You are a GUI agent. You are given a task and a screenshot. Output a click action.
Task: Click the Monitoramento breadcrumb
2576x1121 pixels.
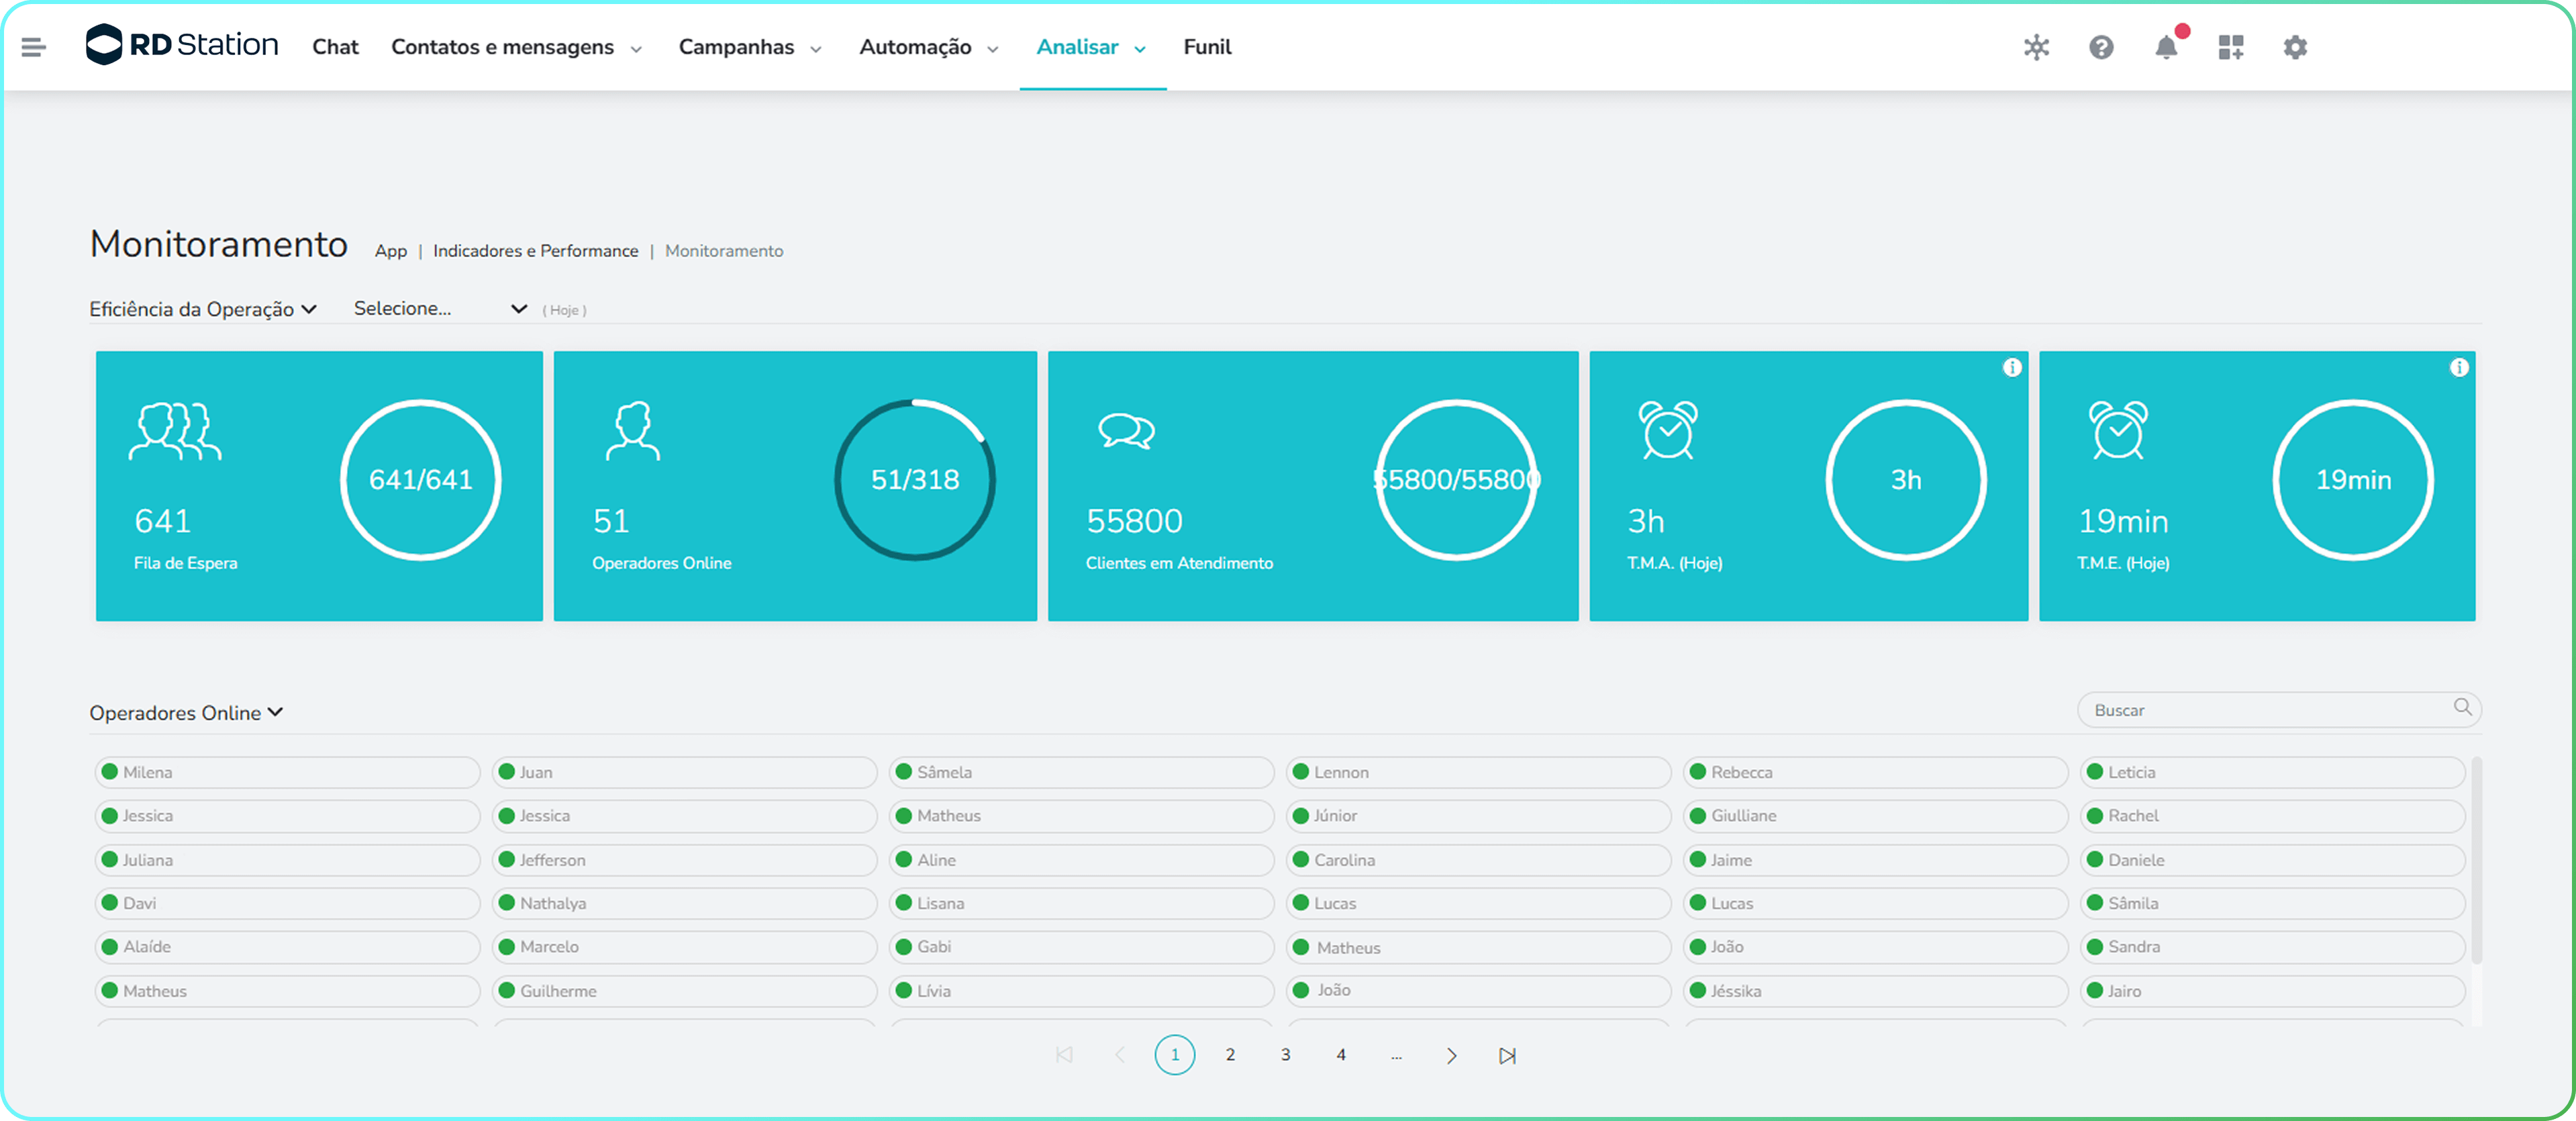(724, 251)
